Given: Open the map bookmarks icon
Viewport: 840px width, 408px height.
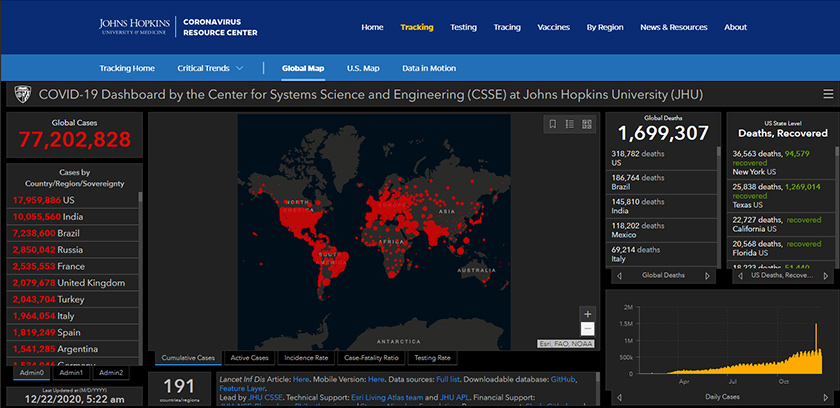Looking at the screenshot, I should click(x=552, y=124).
